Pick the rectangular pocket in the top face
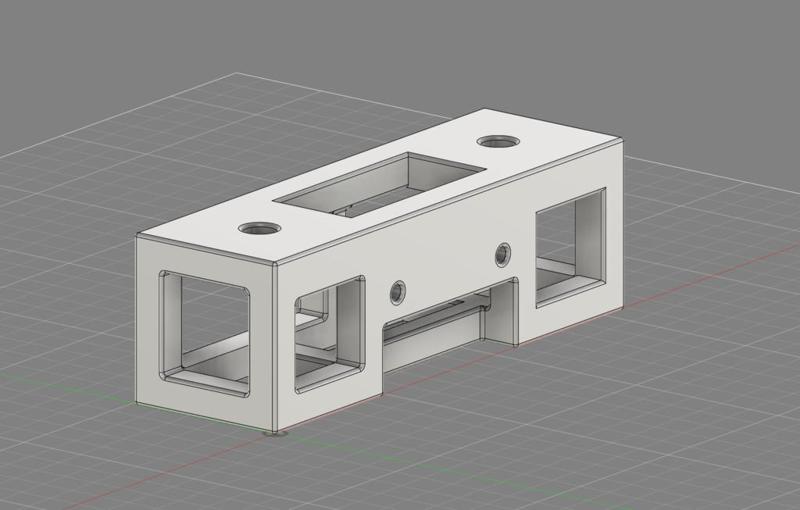Viewport: 800px width, 510px height. pyautogui.click(x=379, y=183)
